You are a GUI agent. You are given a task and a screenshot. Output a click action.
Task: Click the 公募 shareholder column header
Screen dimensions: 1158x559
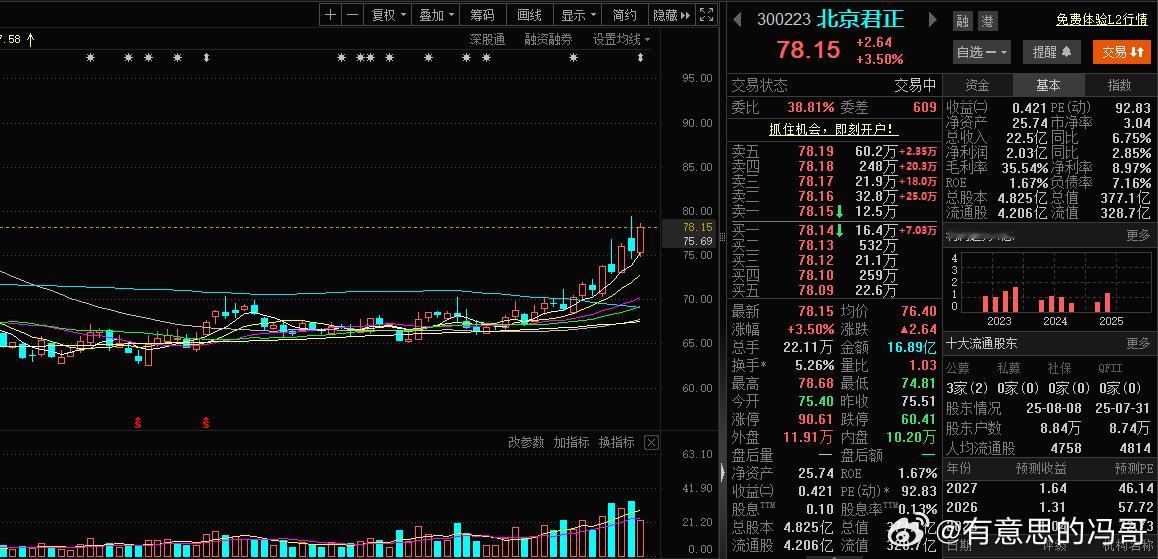959,368
